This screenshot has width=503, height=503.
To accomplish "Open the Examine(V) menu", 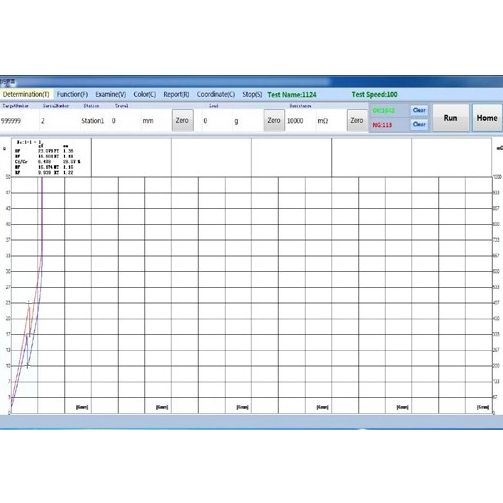I will 111,94.
